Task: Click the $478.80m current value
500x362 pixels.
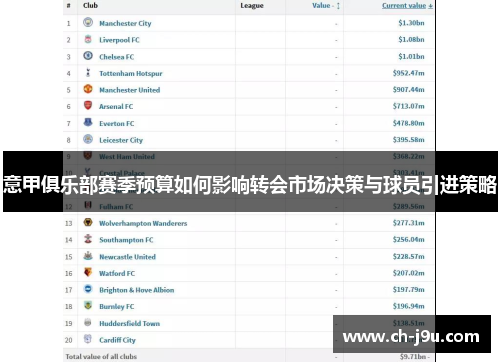Action: coord(409,123)
